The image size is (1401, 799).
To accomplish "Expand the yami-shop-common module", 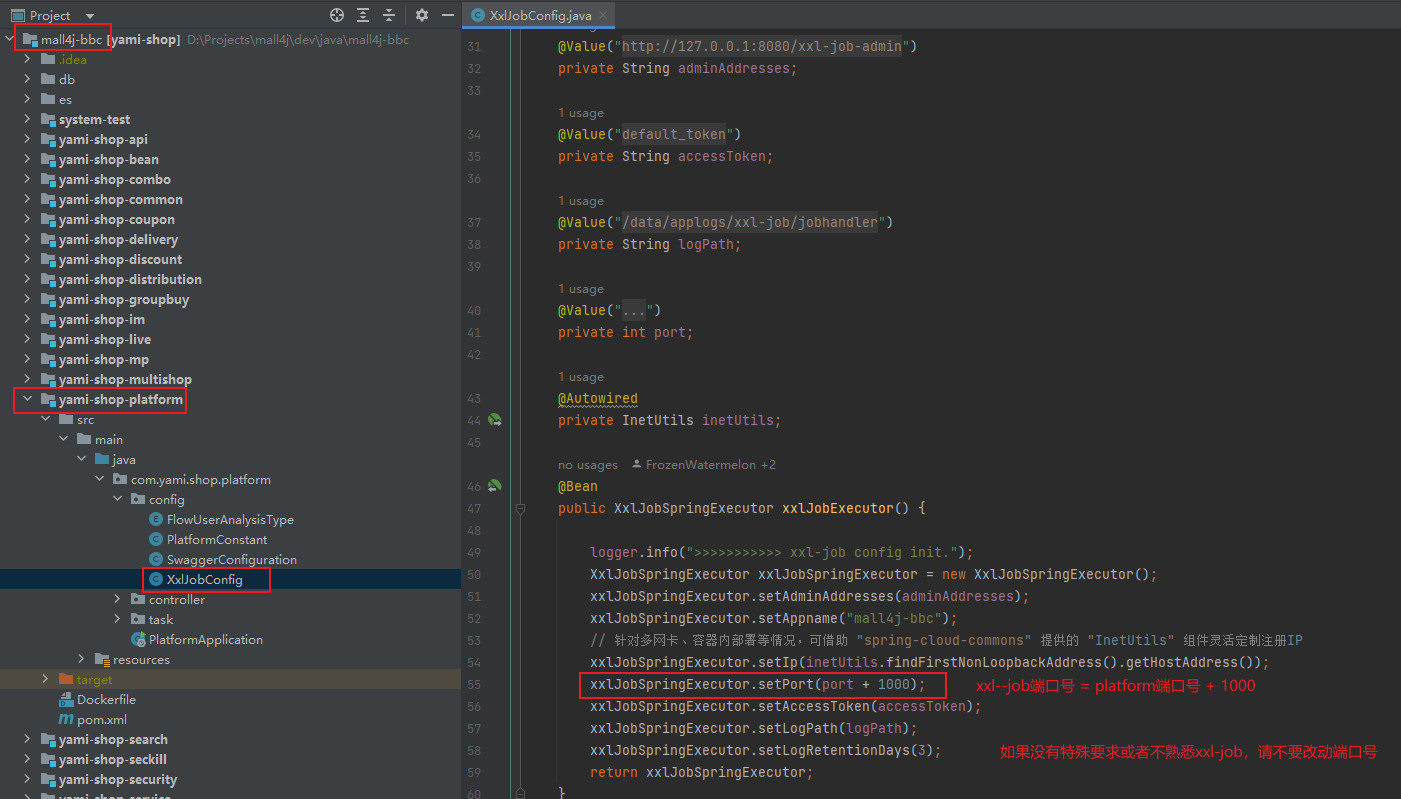I will (28, 199).
